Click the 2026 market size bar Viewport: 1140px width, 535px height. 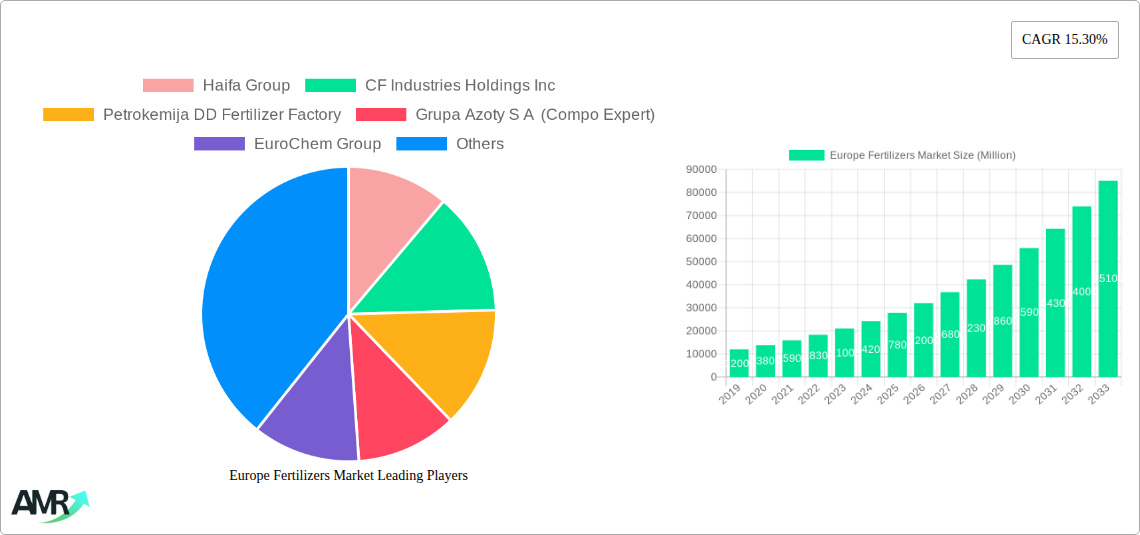click(x=923, y=340)
